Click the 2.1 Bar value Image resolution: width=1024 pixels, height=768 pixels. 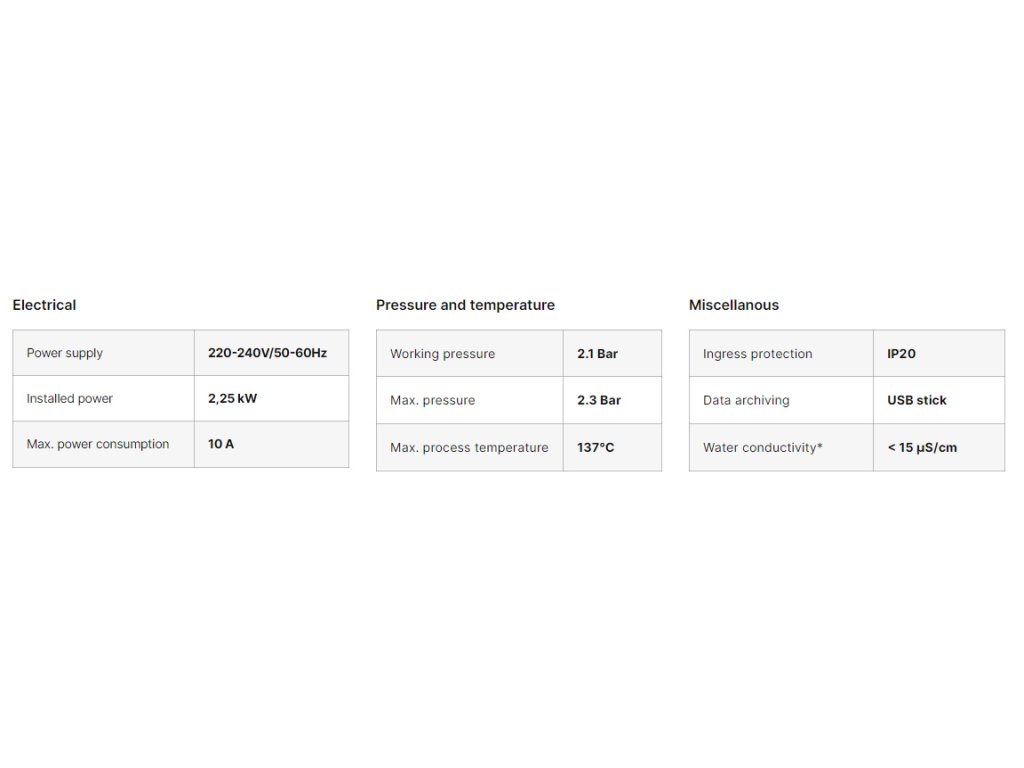[x=597, y=354]
